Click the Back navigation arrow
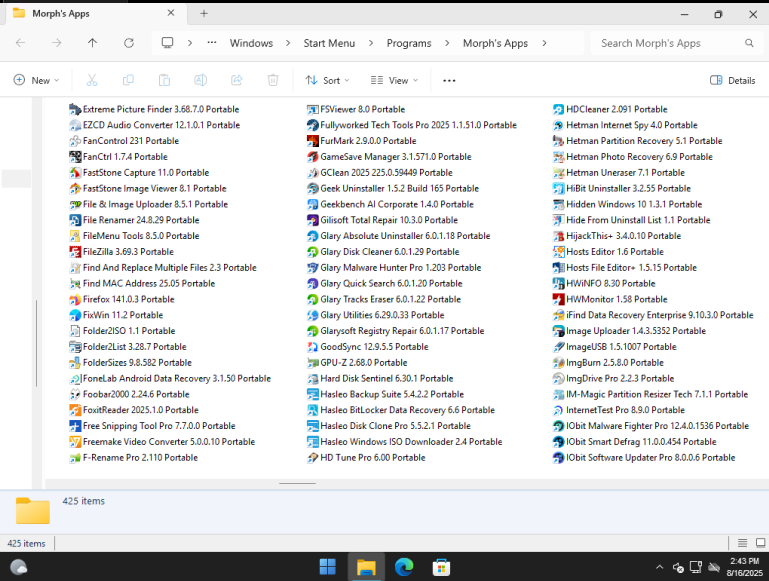Screen dimensions: 769x581 coord(21,43)
